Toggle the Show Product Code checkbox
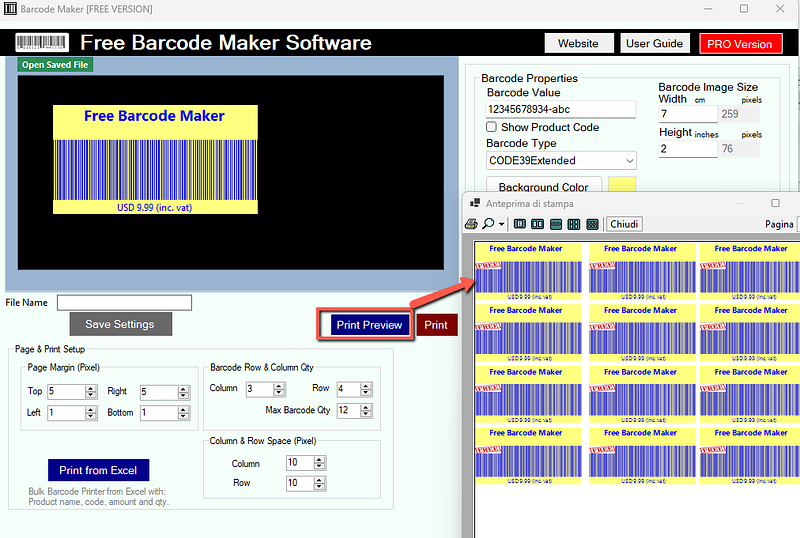This screenshot has width=800, height=538. click(x=491, y=127)
